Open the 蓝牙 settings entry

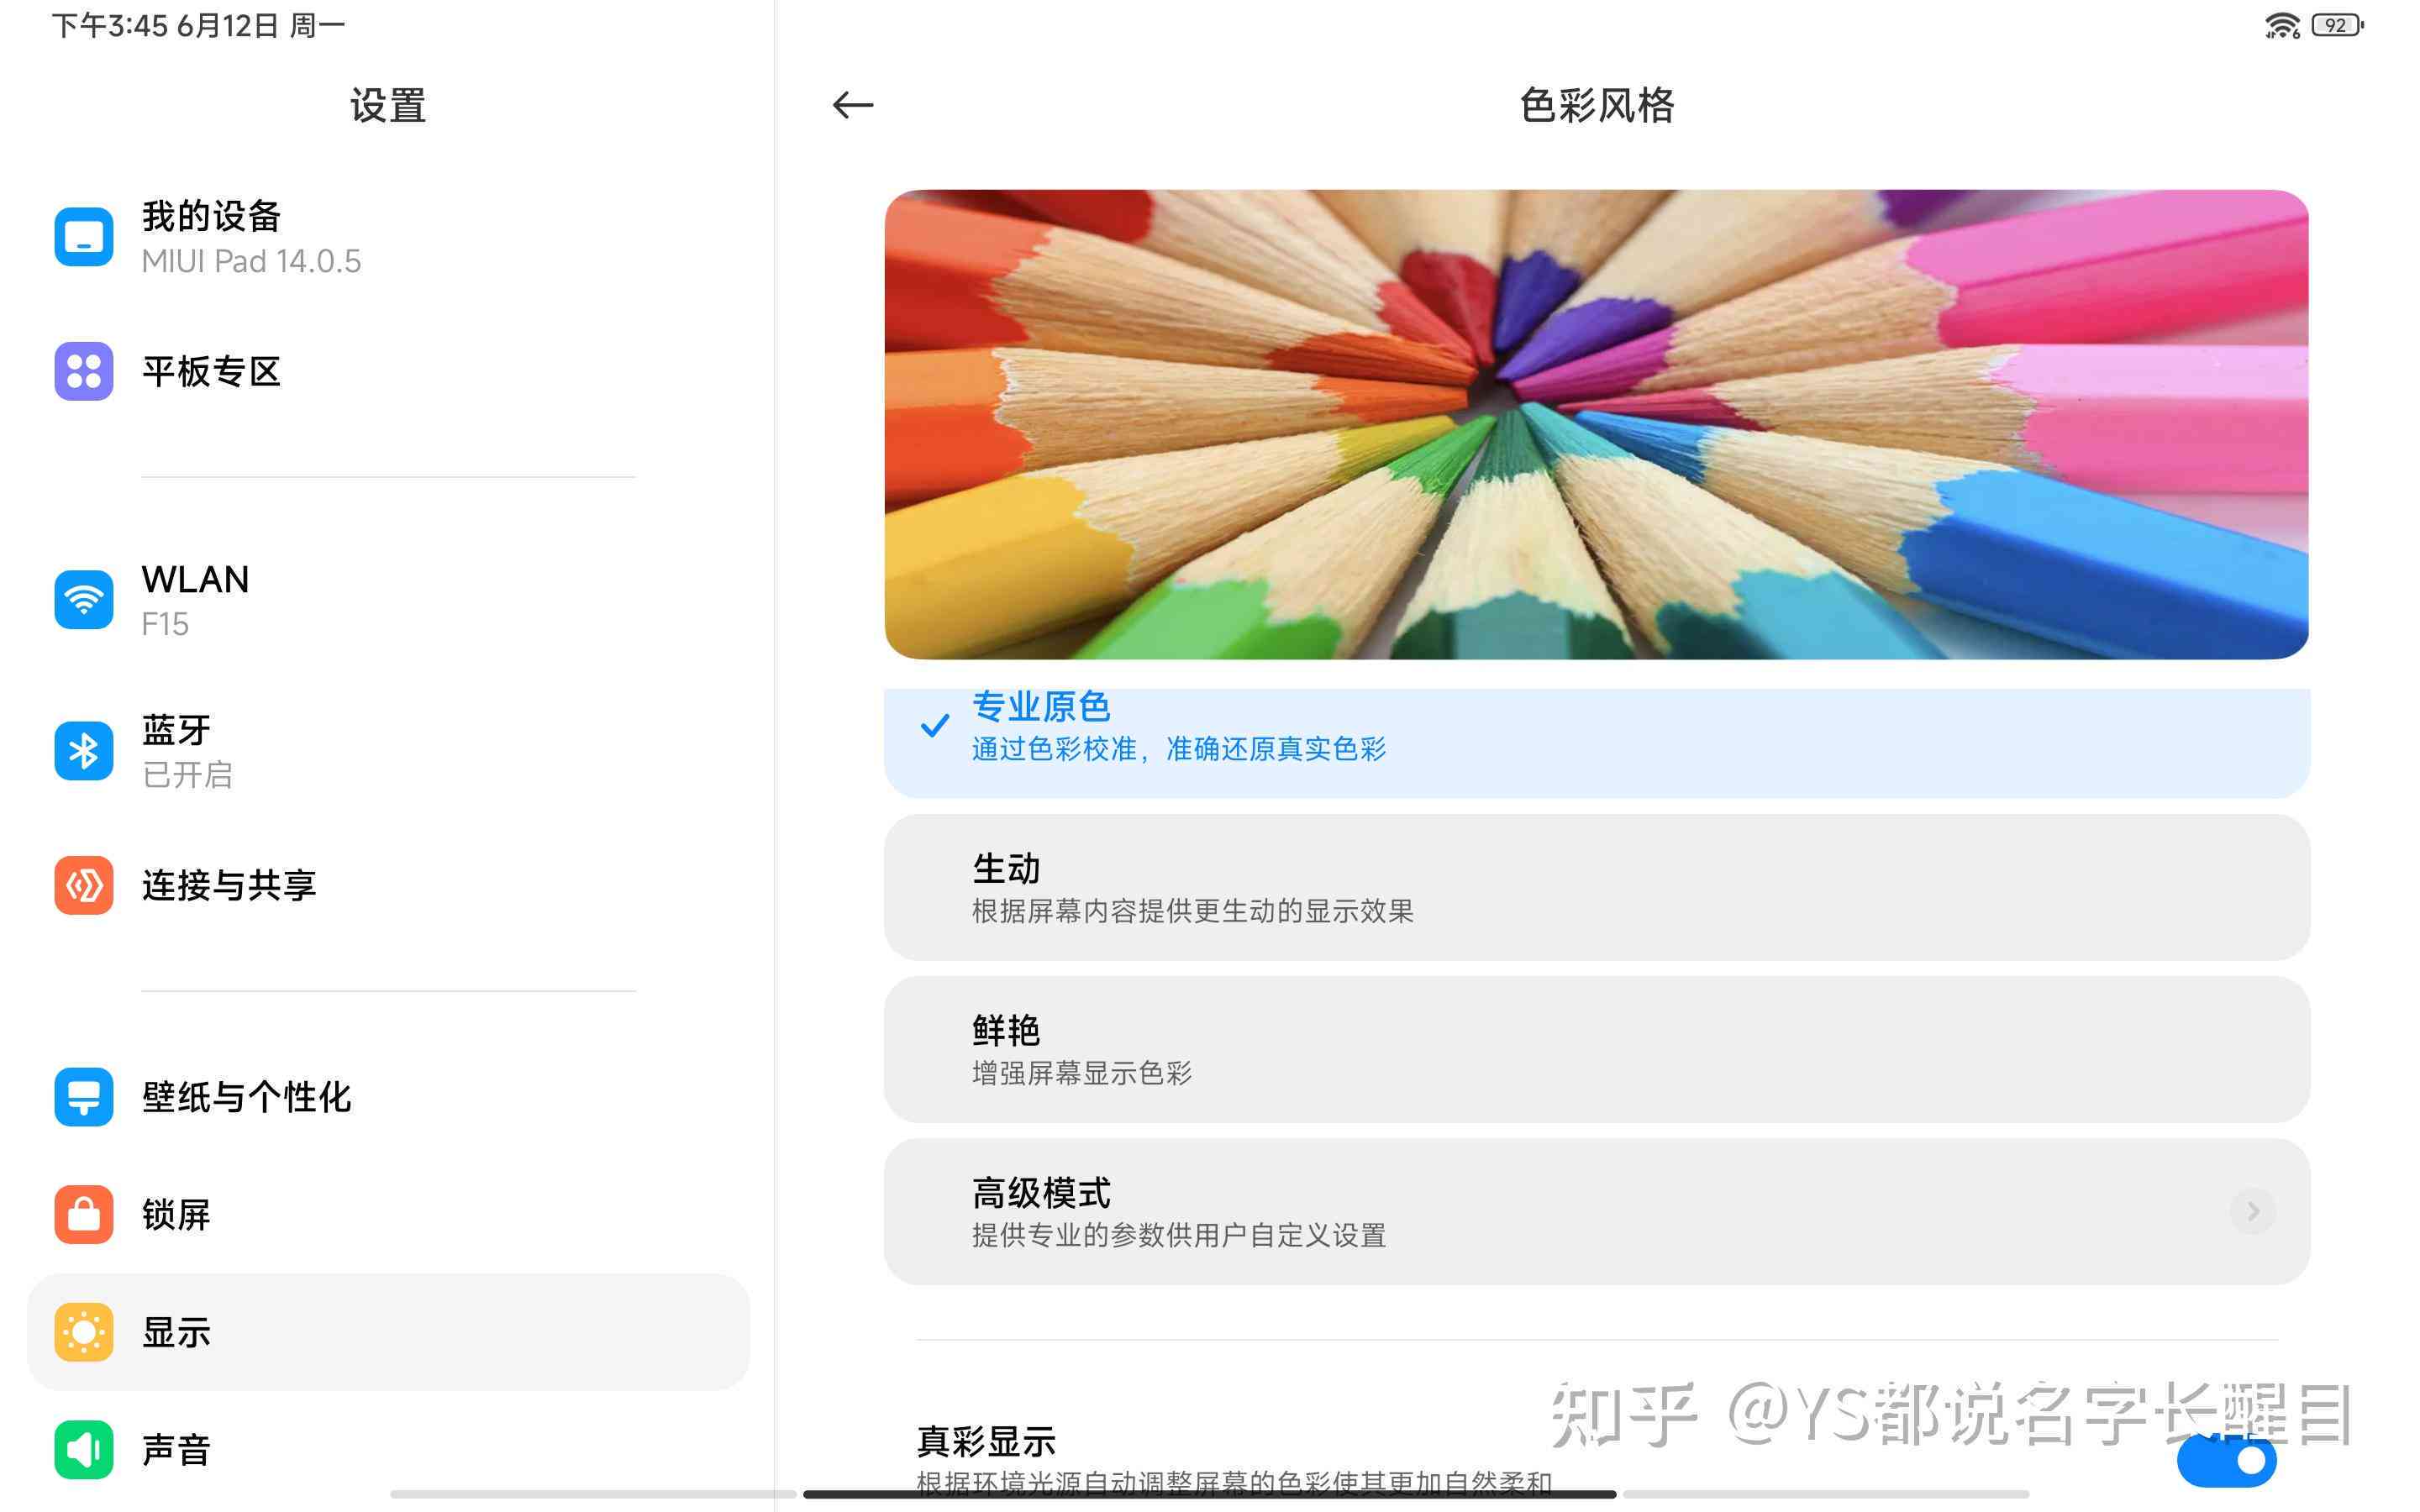[x=388, y=751]
